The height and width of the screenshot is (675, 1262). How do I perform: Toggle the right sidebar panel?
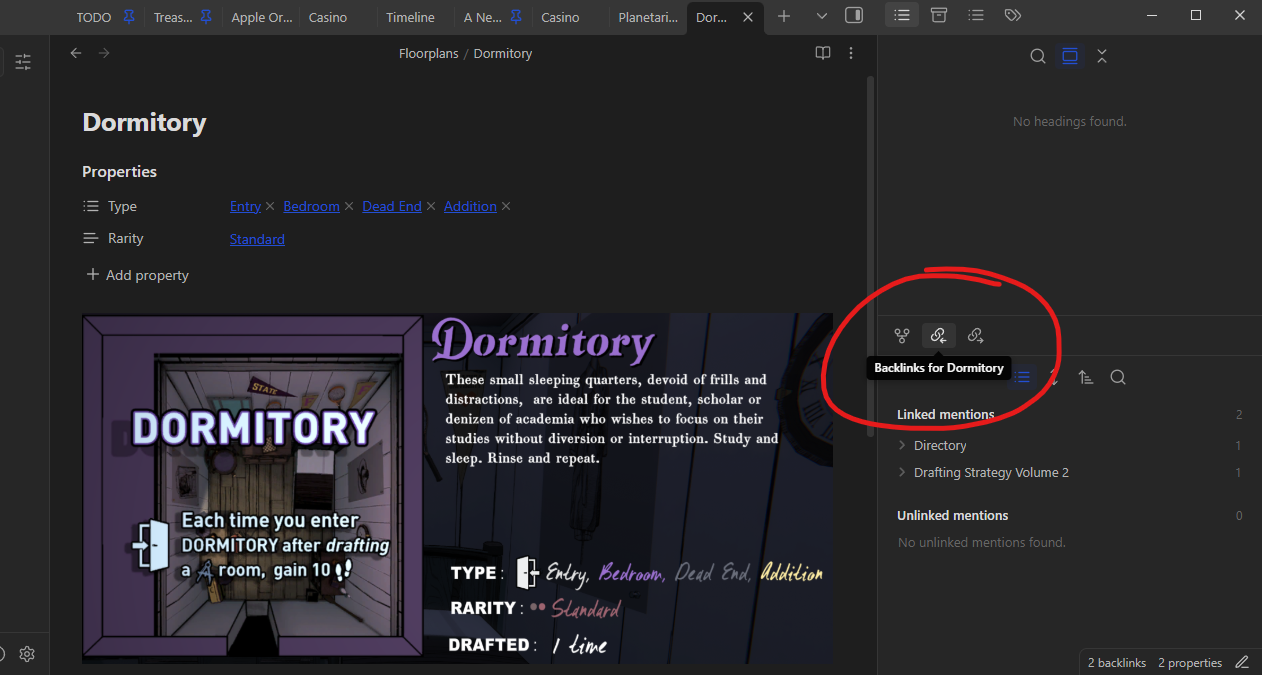pos(854,16)
